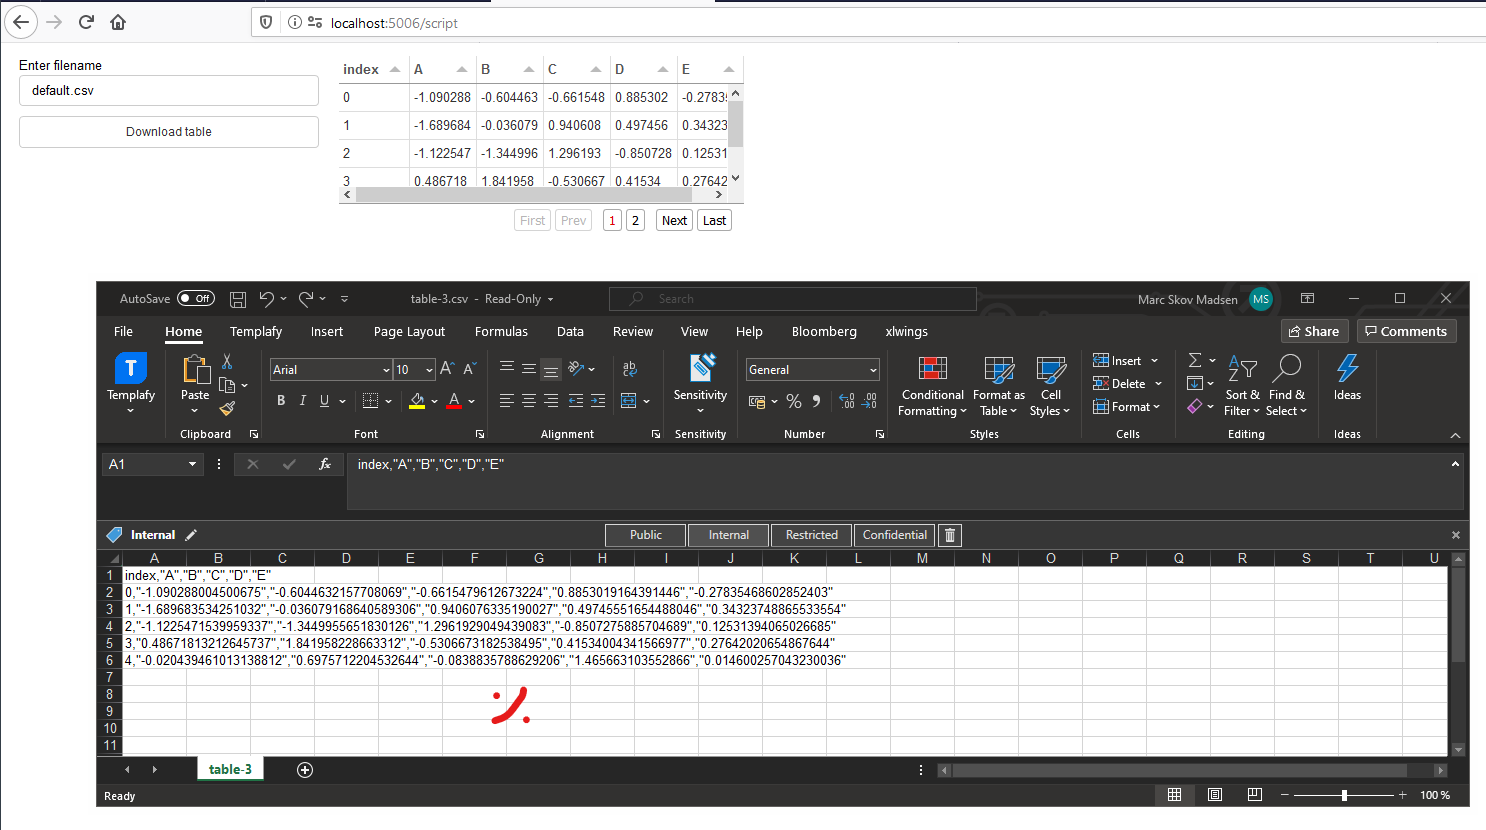Screen dimensions: 1486x830
Task: Select the Wrap Text icon in Alignment
Action: pos(630,369)
